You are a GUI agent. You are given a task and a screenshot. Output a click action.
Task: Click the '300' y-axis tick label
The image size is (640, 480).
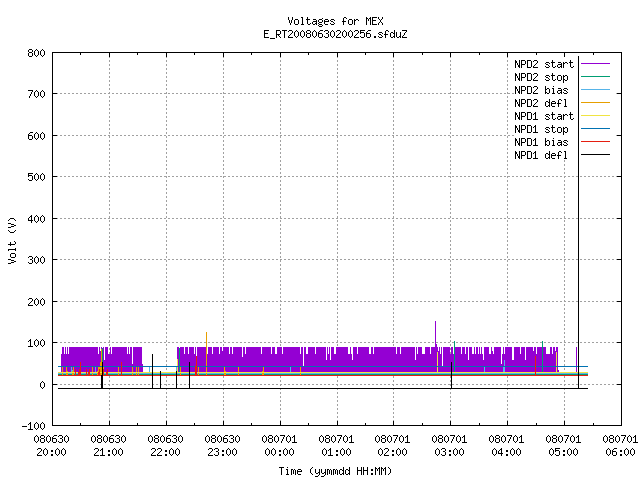click(x=36, y=260)
